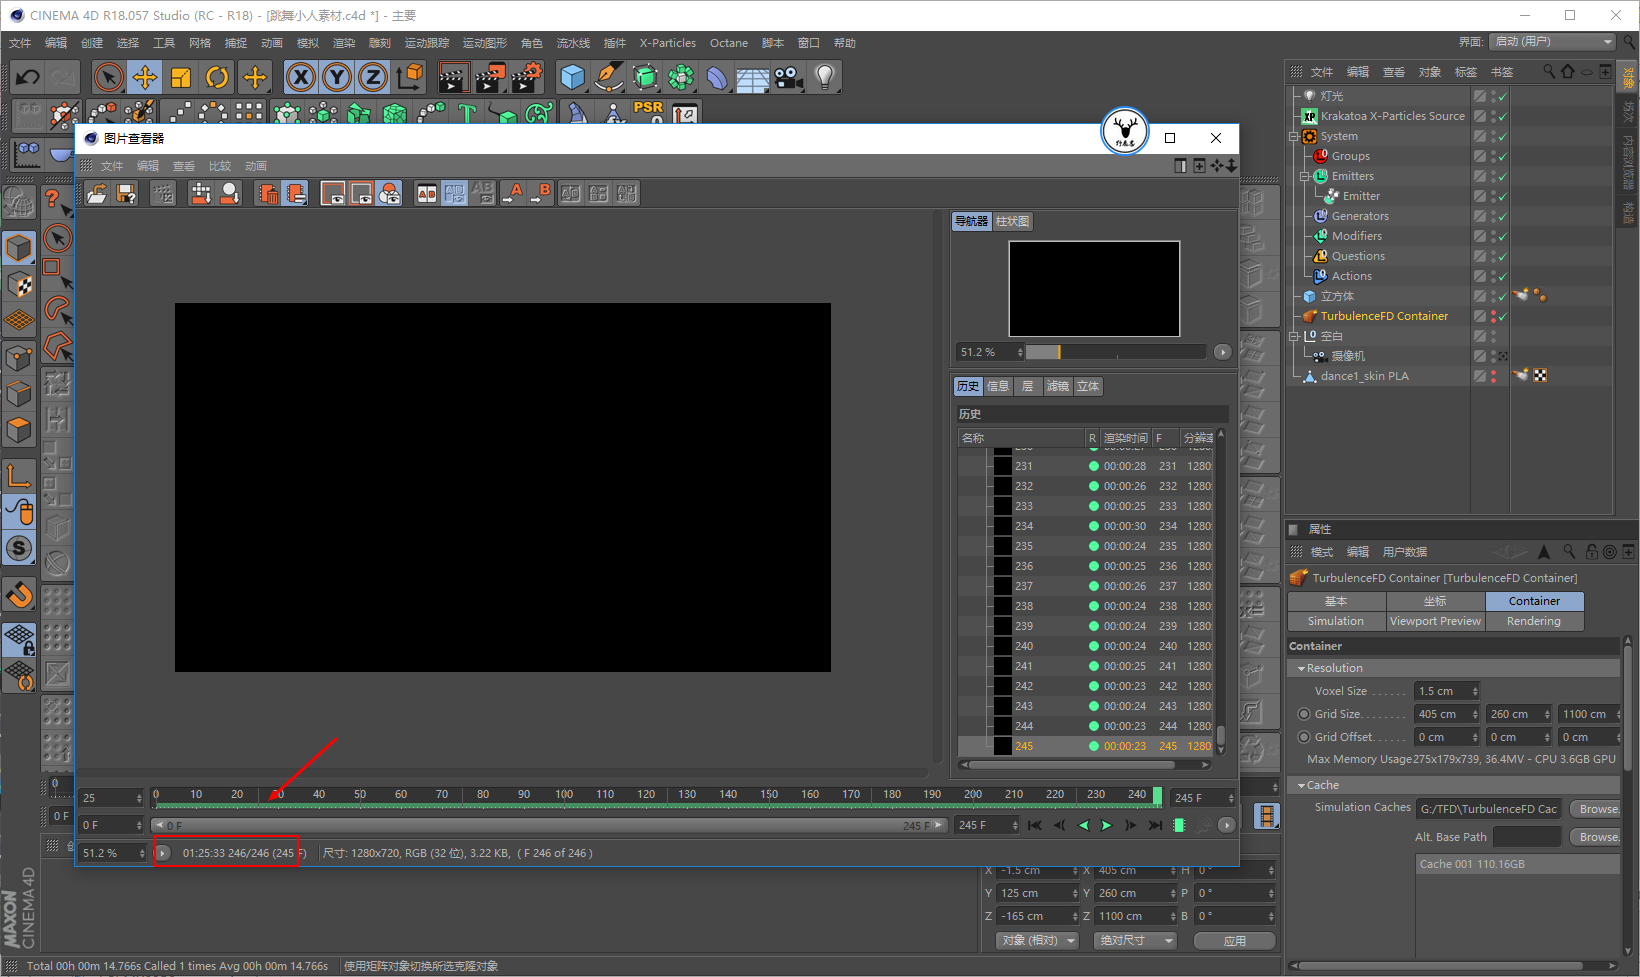Add a Cube primitive object
Viewport: 1640px width, 977px height.
click(x=573, y=77)
